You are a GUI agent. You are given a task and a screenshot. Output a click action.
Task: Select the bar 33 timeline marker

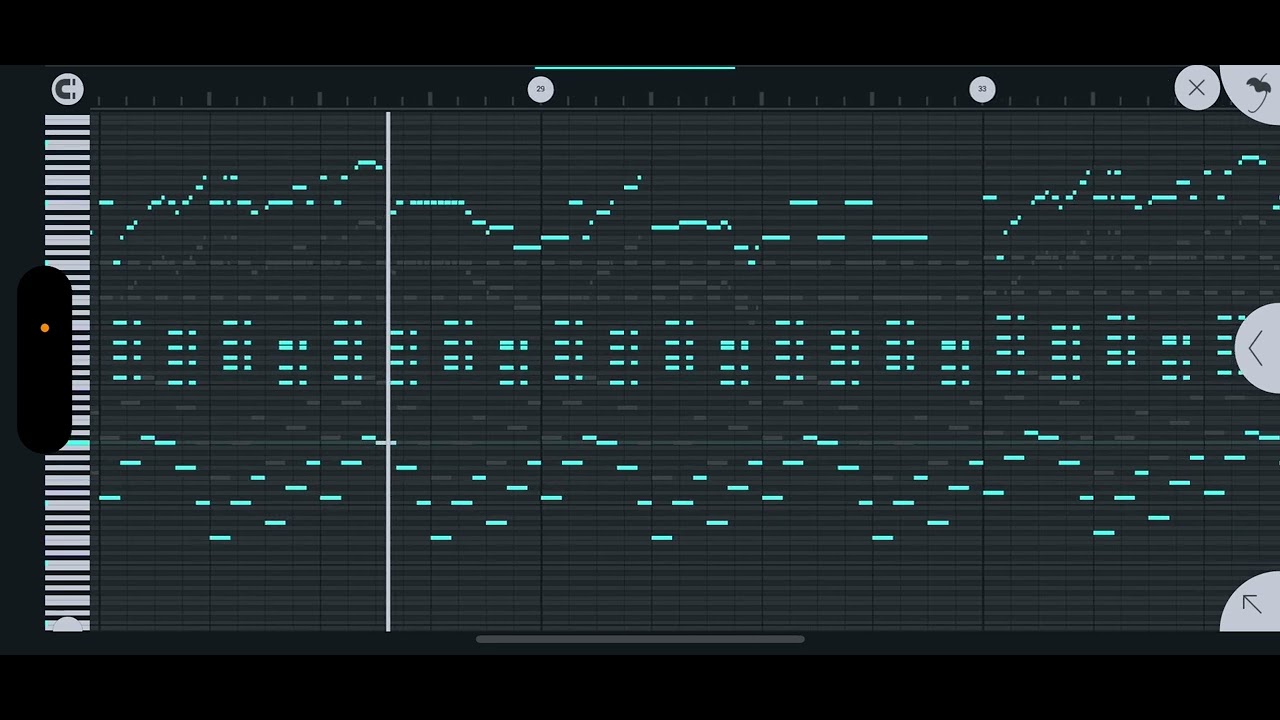982,89
